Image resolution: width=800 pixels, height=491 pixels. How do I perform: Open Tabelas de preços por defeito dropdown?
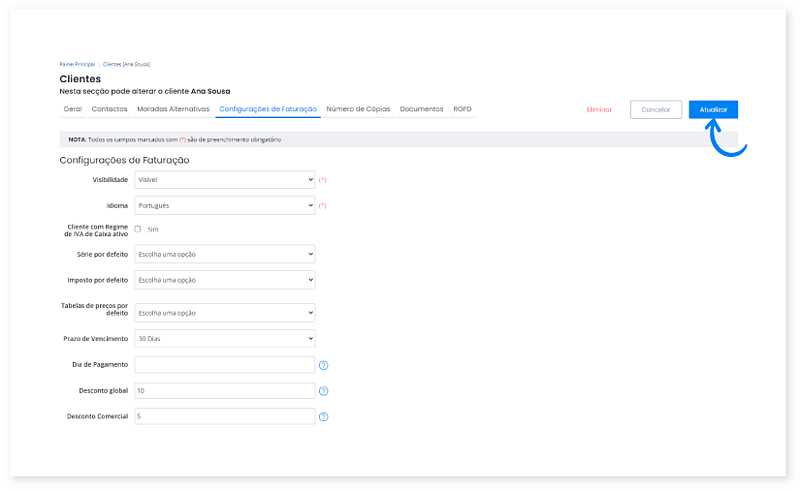tap(225, 312)
